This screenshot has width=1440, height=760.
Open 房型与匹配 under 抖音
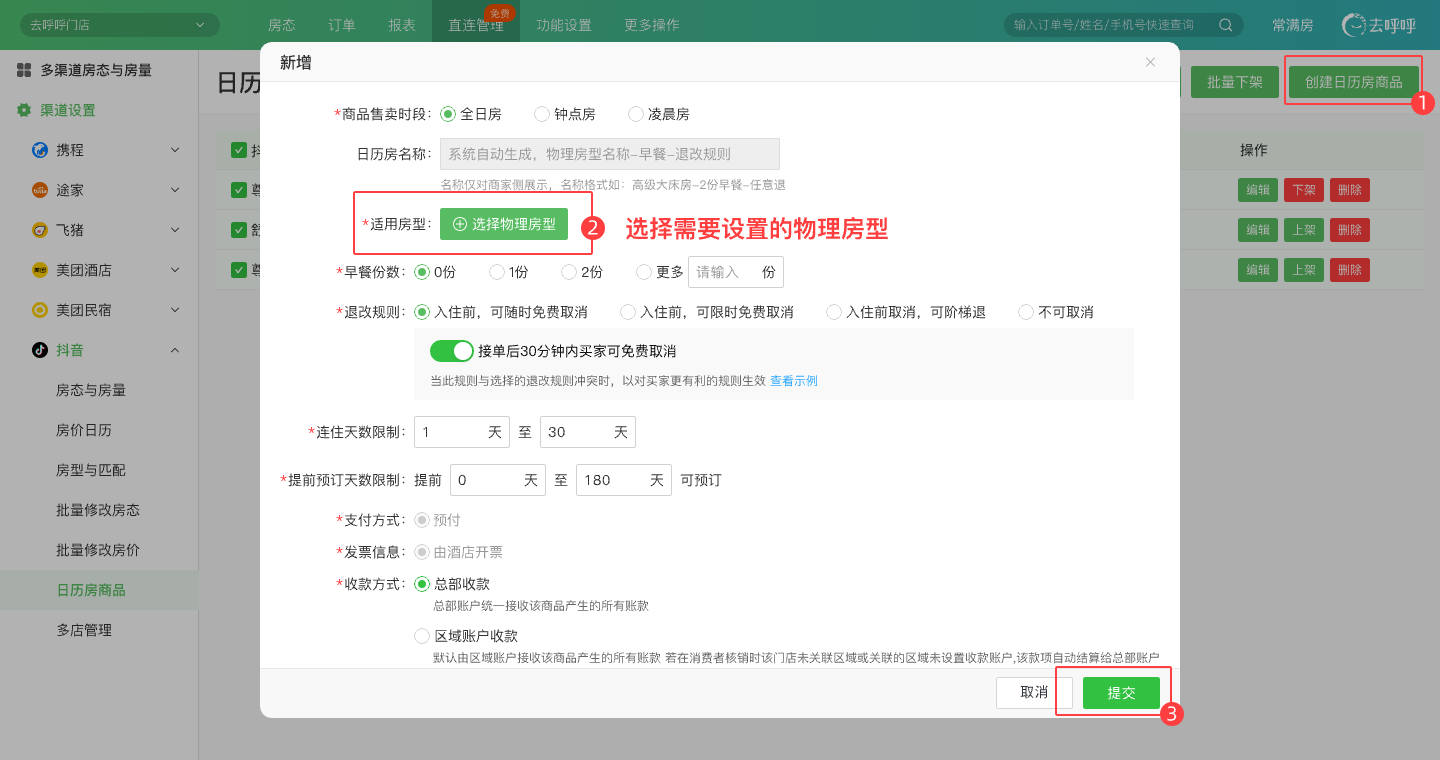pyautogui.click(x=91, y=470)
